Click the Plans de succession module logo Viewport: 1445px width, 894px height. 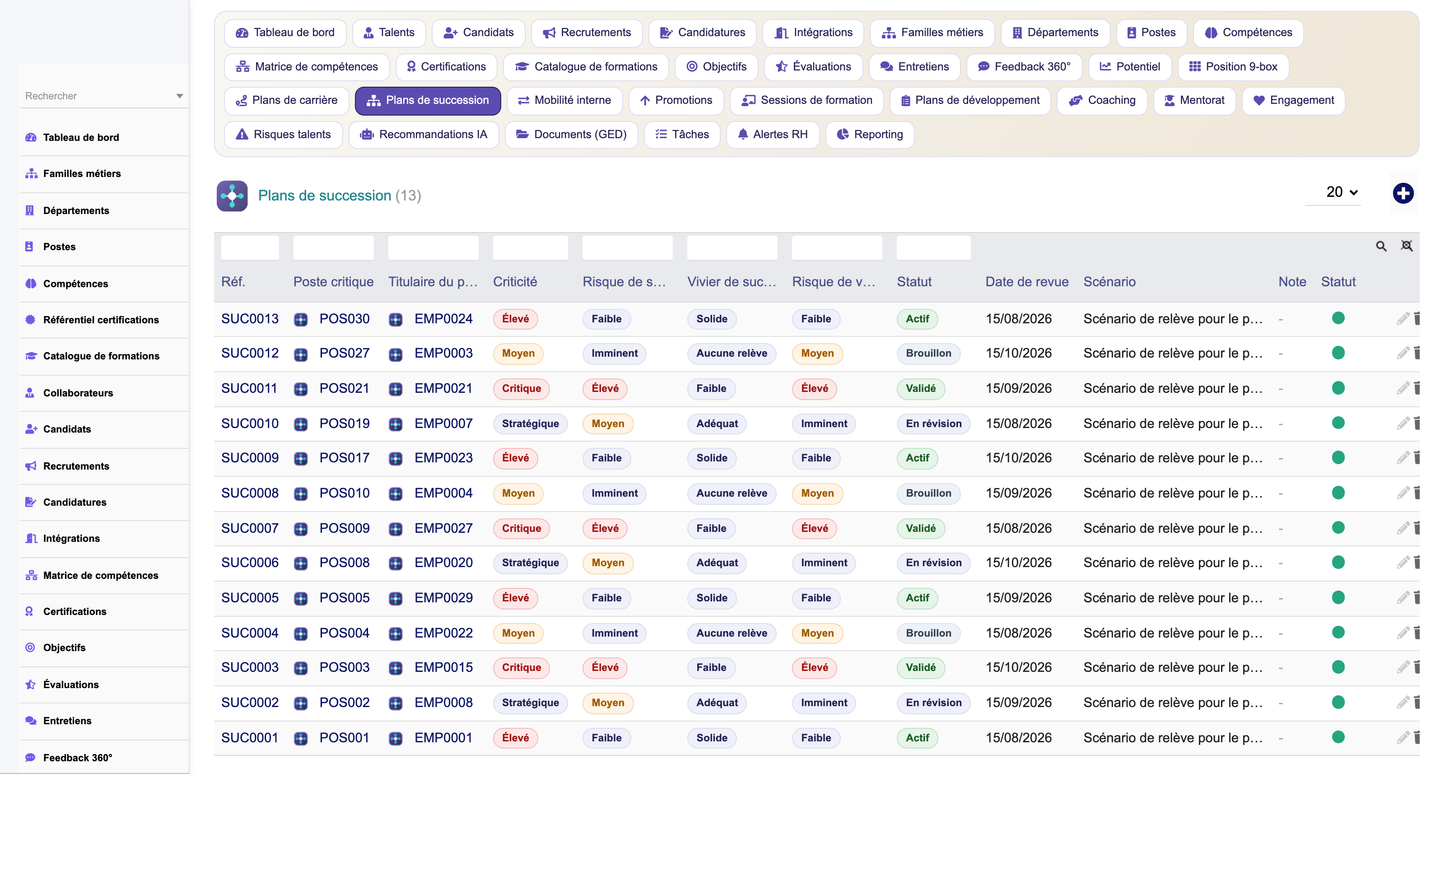pos(232,196)
